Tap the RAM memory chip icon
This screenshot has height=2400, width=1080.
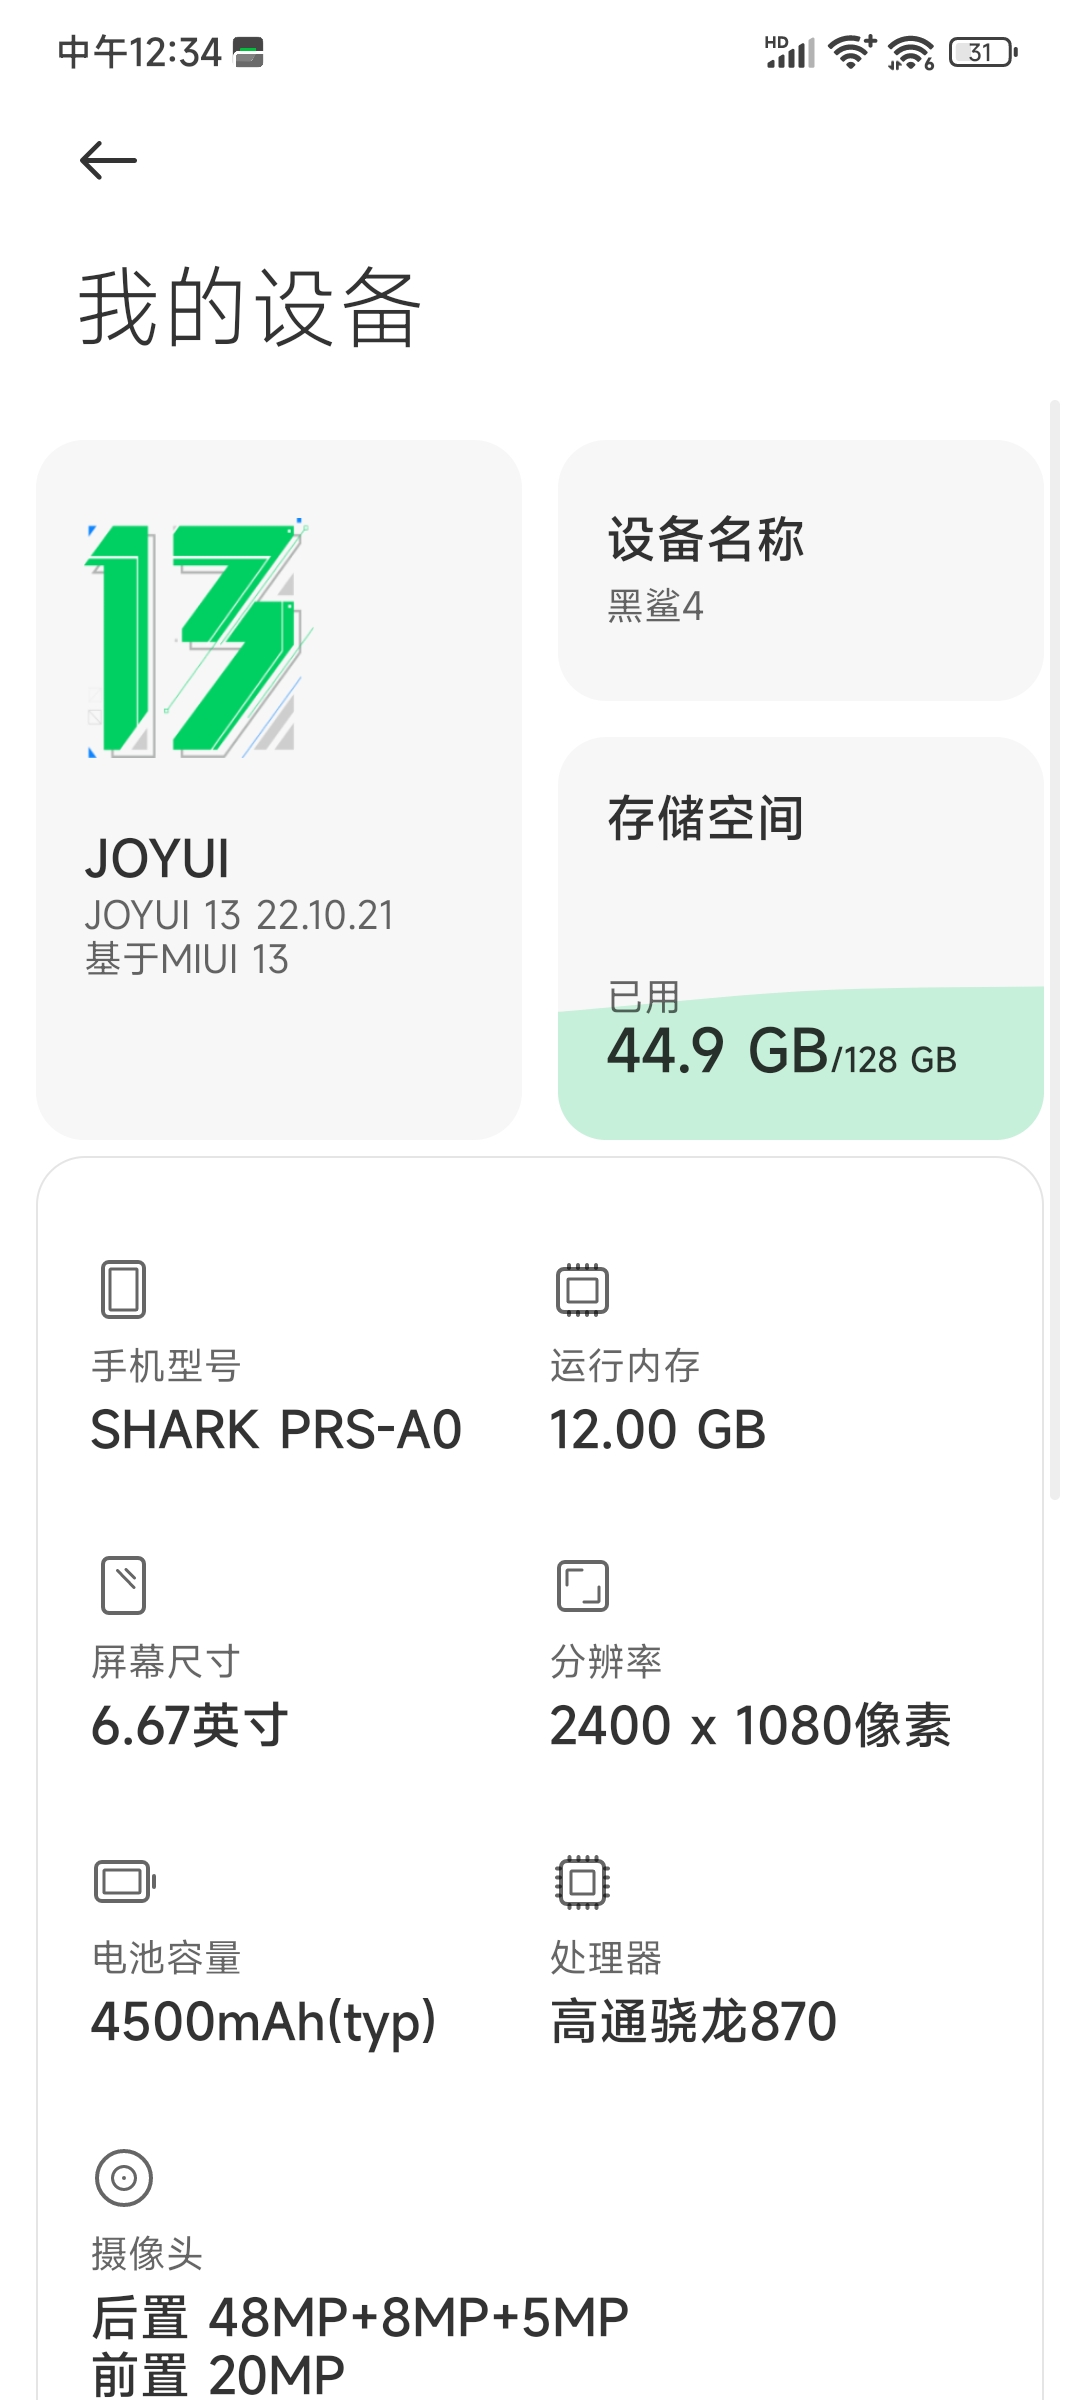click(x=583, y=1289)
